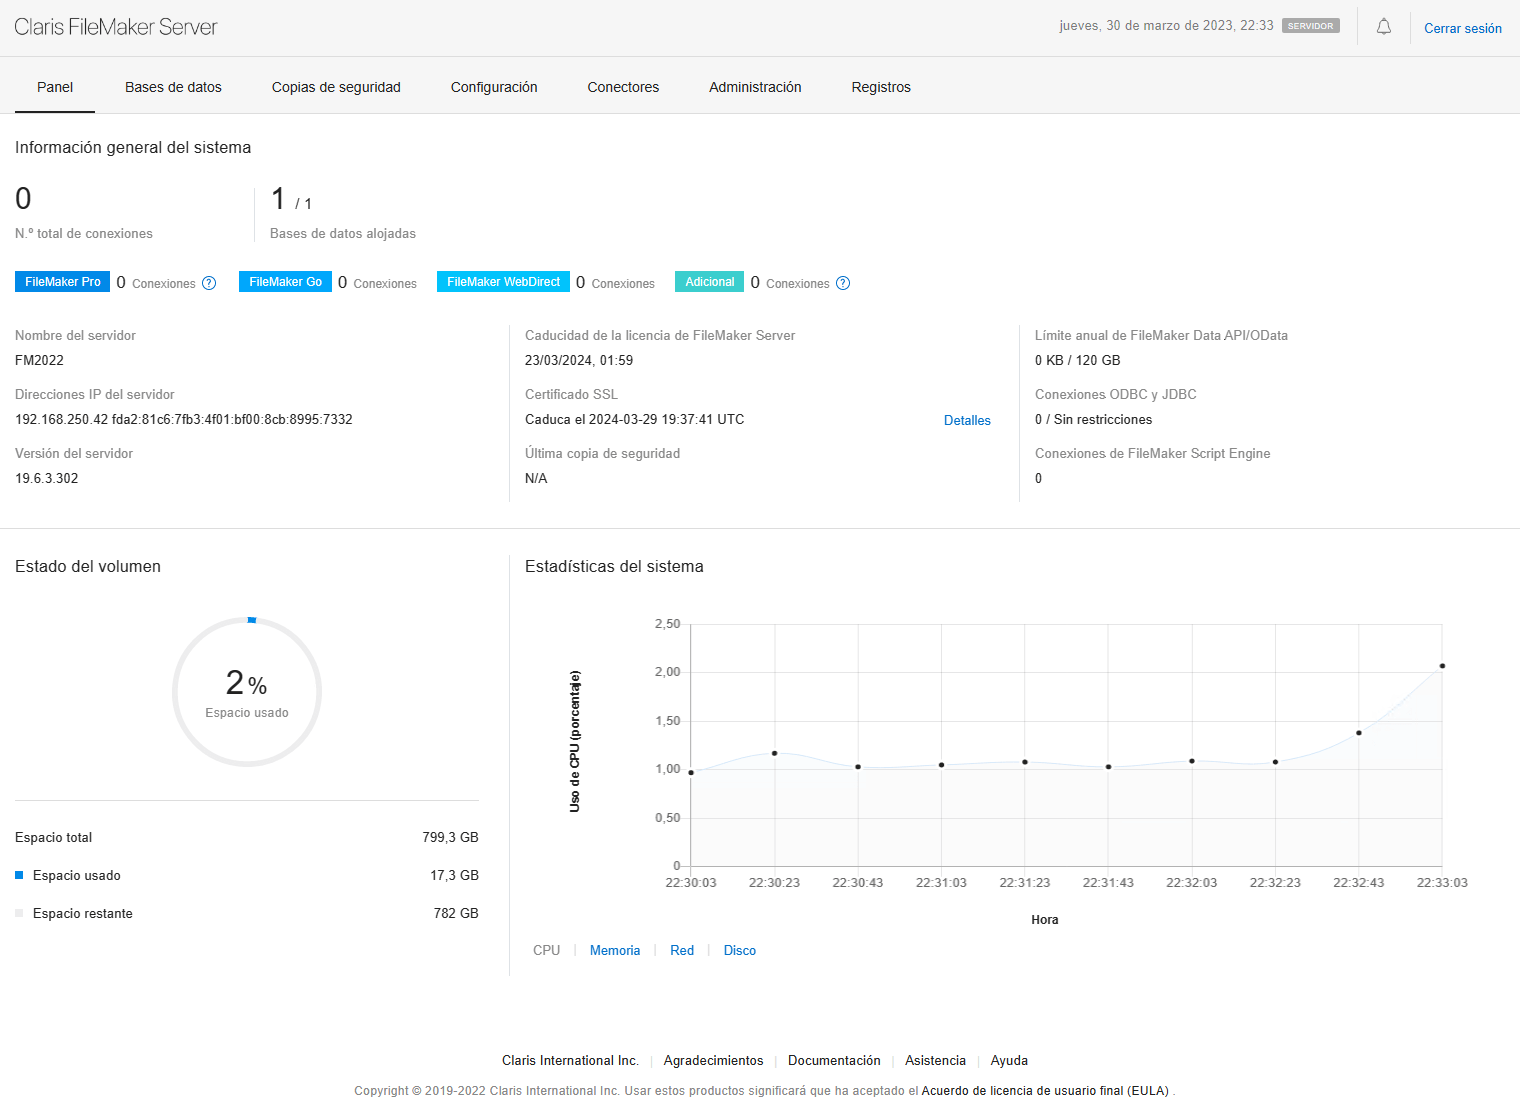Screen dimensions: 1520x1118
Task: Open the SSL certificate Detalles link
Action: point(967,420)
